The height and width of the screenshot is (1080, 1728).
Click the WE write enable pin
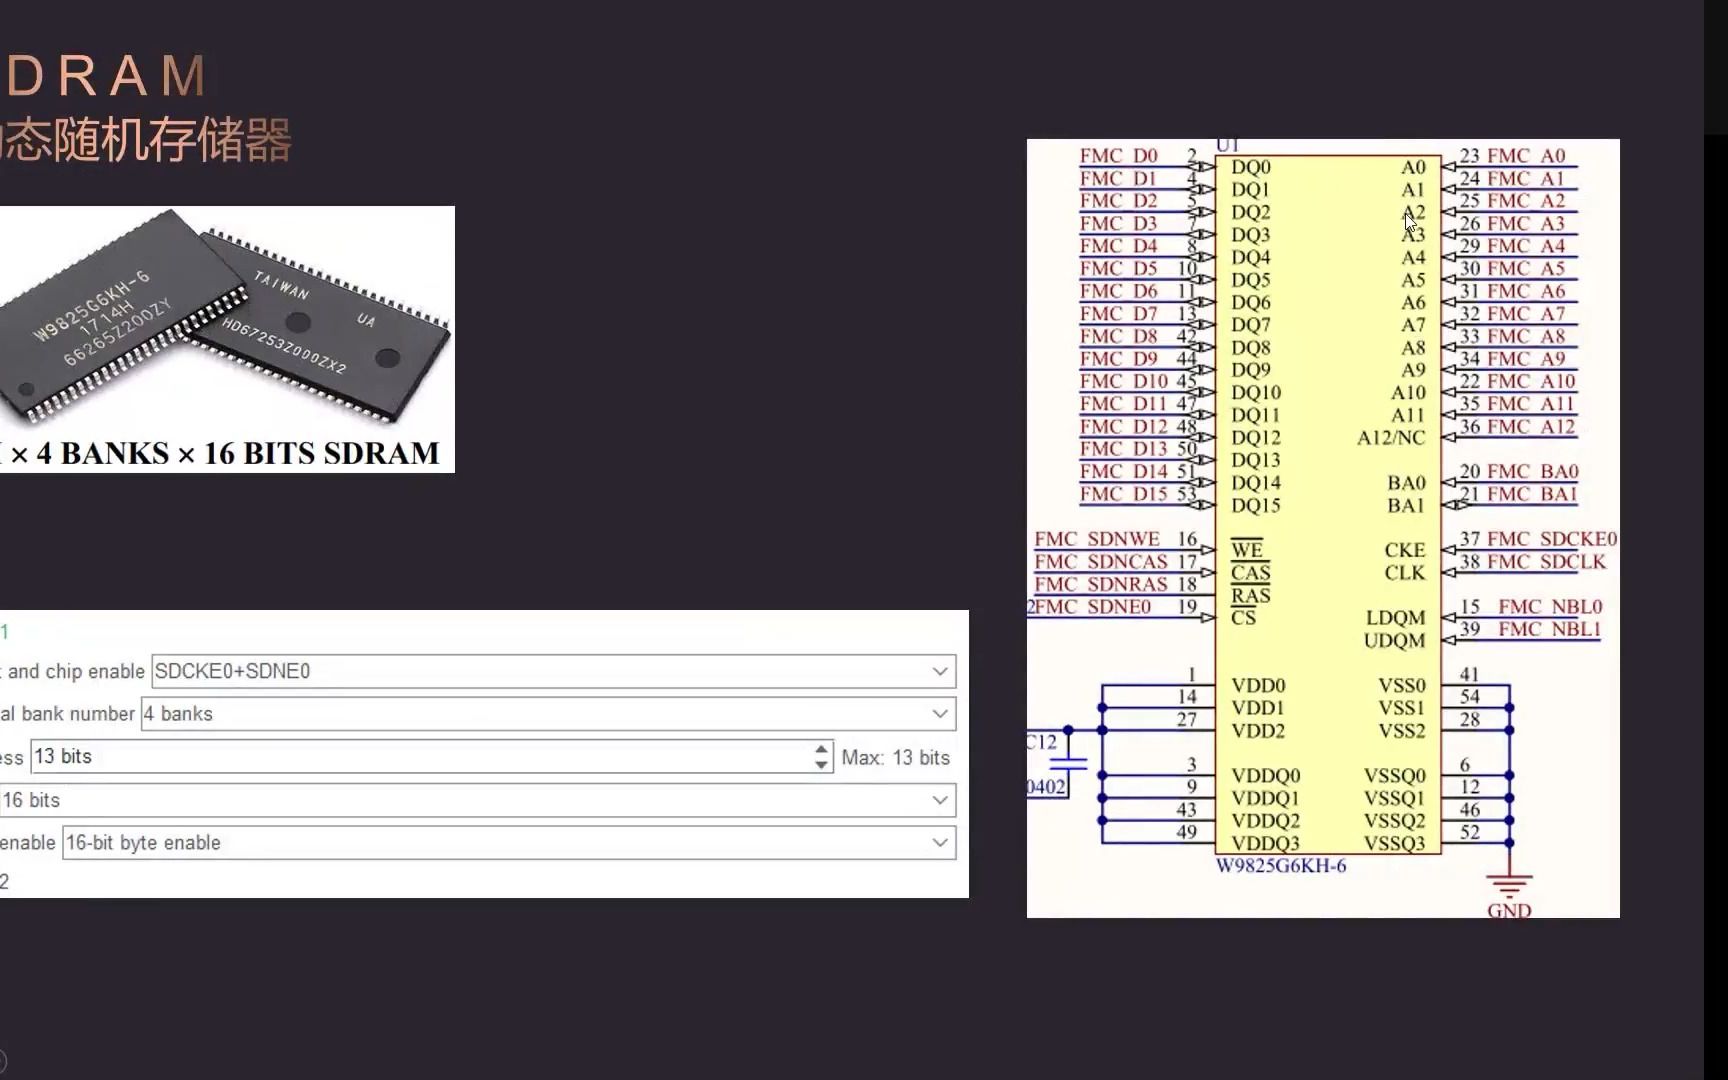[x=1246, y=549]
